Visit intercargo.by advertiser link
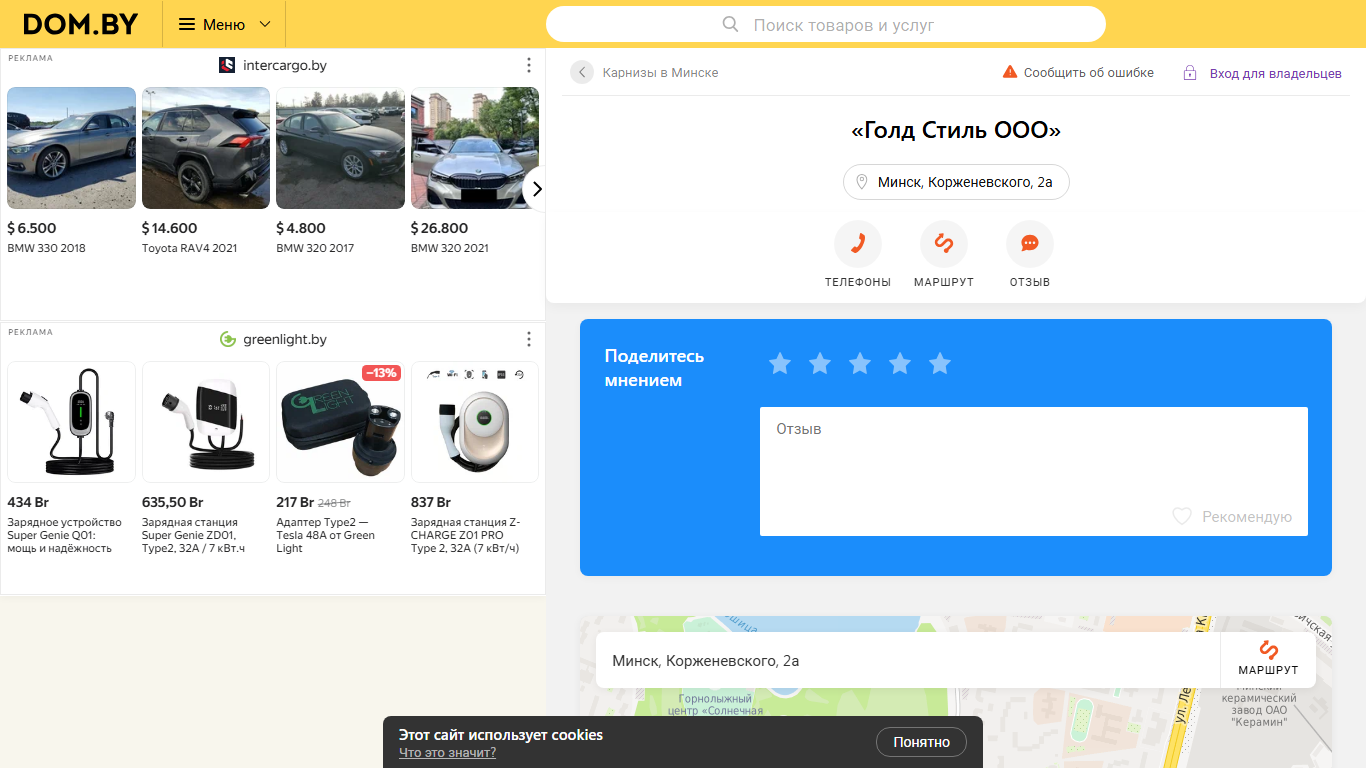Image resolution: width=1366 pixels, height=768 pixels. (x=285, y=65)
